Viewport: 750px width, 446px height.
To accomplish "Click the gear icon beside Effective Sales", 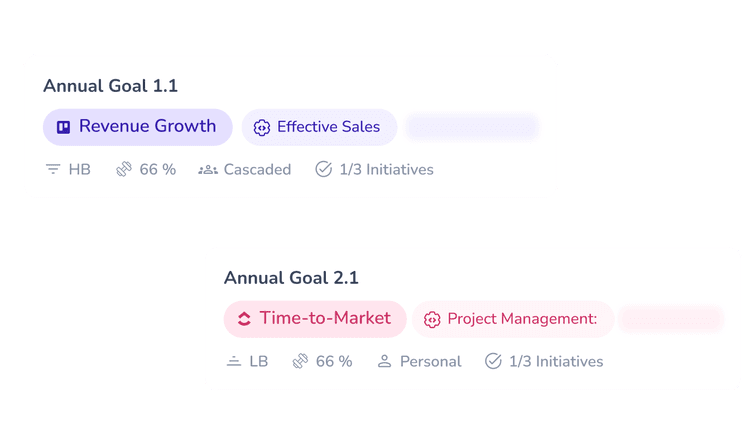I will (x=262, y=128).
